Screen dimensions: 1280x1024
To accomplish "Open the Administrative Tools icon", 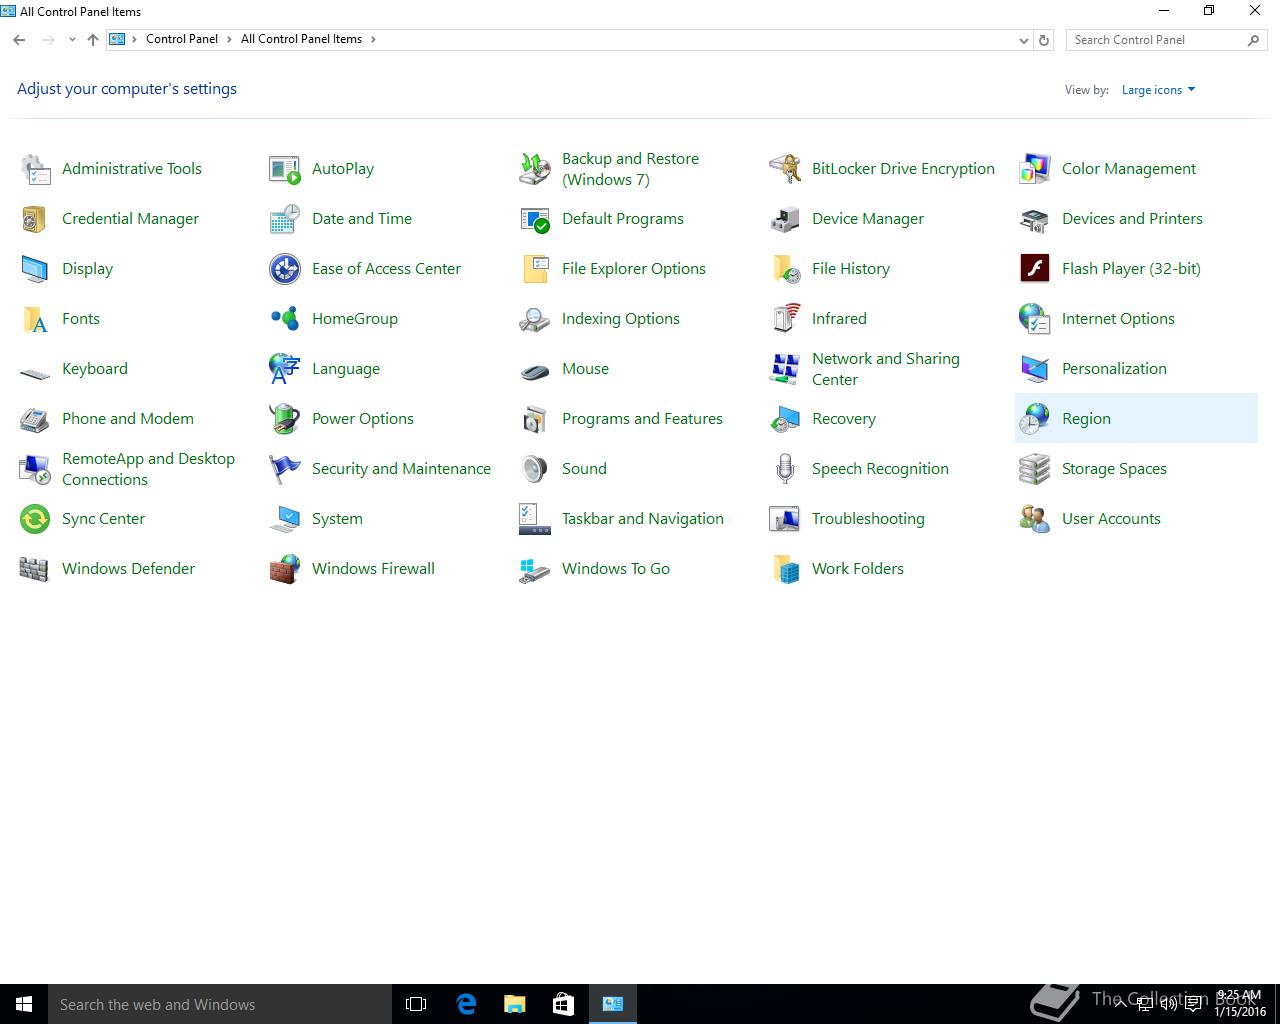I will (x=35, y=169).
